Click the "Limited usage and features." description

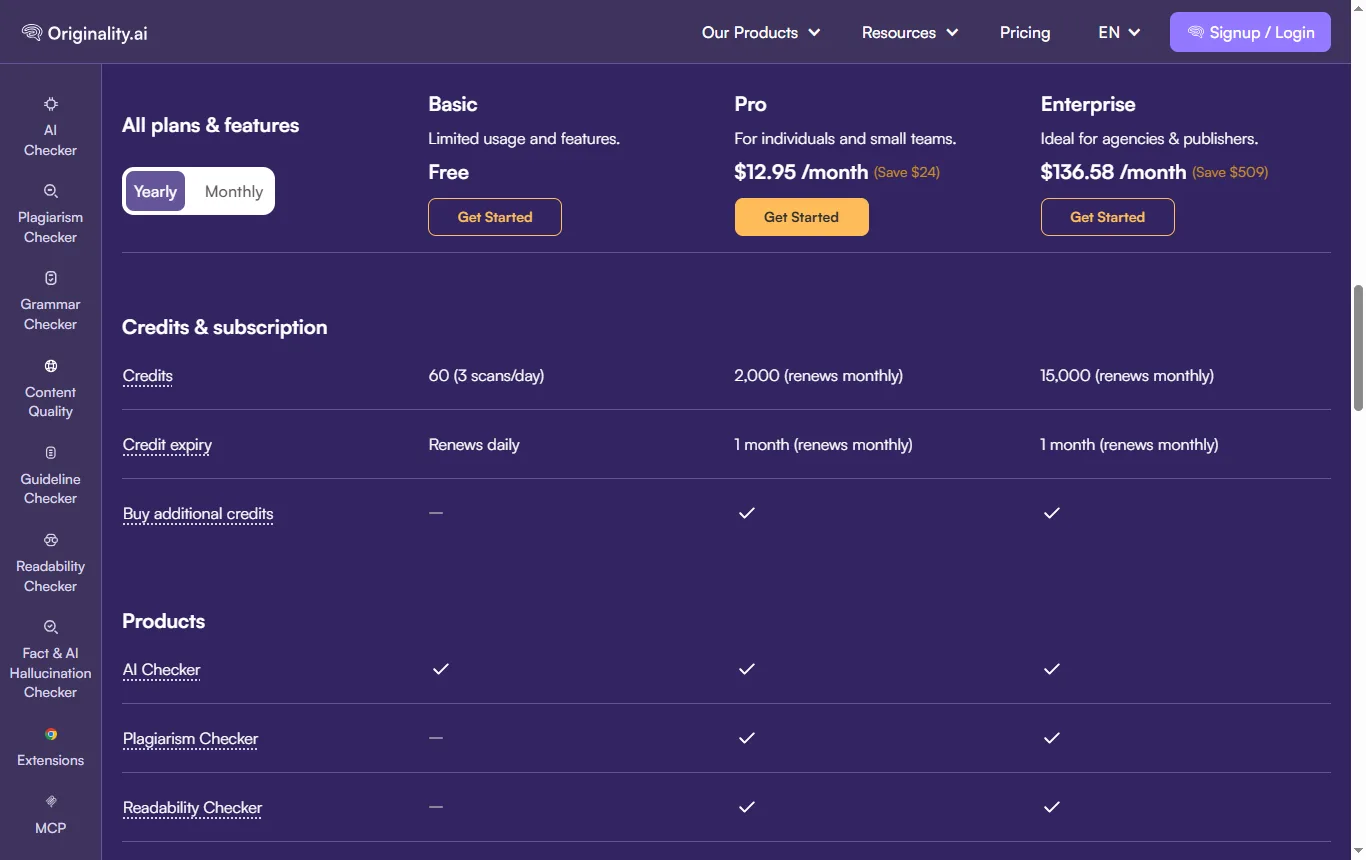pos(524,139)
